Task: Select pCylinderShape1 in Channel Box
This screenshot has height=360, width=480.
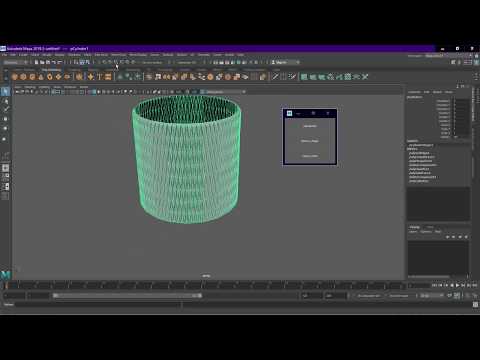Action: pyautogui.click(x=421, y=145)
